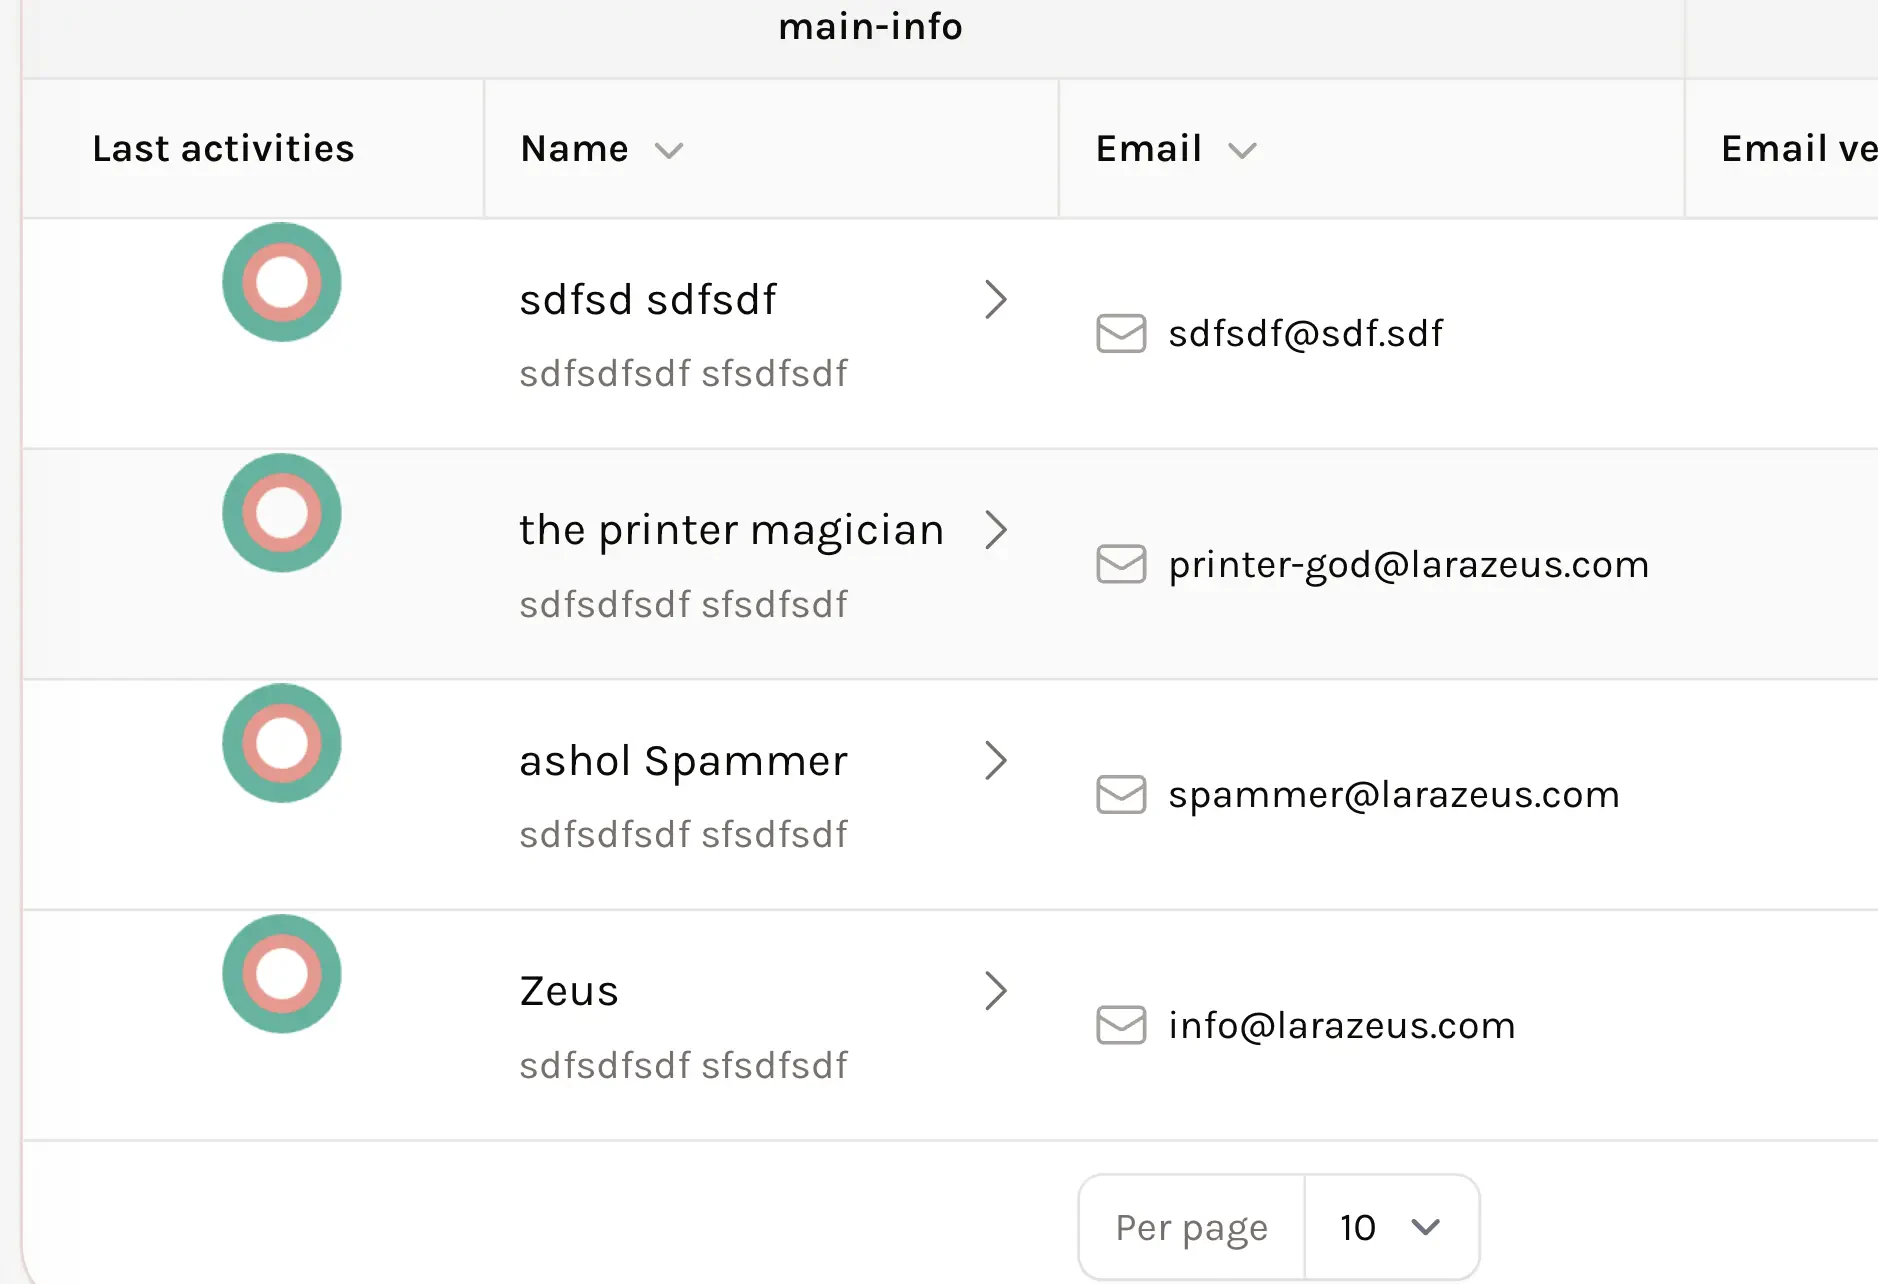The height and width of the screenshot is (1284, 1878).
Task: Open the Per page dropdown showing 10
Action: pos(1390,1227)
